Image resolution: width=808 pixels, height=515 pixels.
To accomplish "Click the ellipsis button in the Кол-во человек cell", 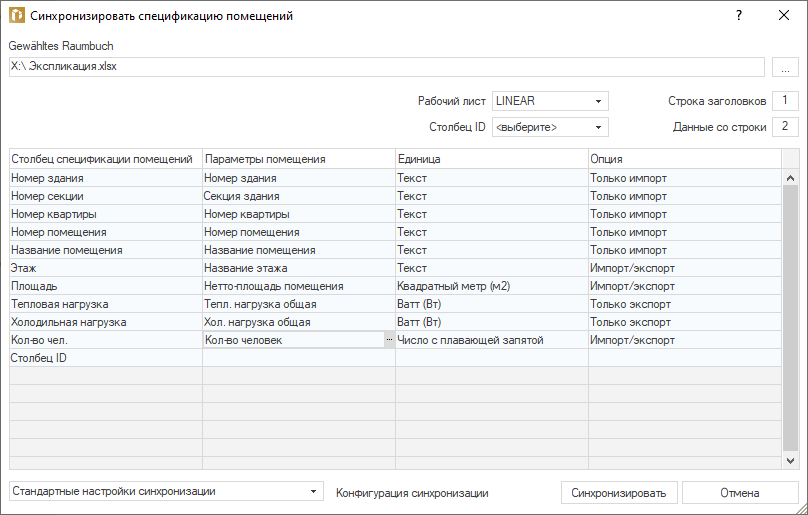I will [x=388, y=341].
